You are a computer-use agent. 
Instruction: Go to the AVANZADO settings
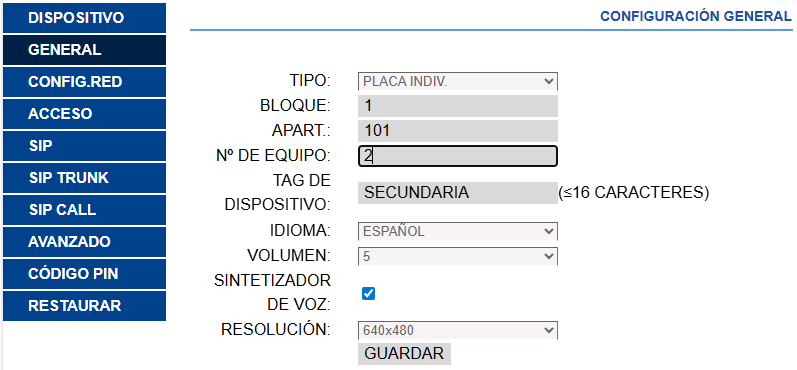tap(84, 242)
